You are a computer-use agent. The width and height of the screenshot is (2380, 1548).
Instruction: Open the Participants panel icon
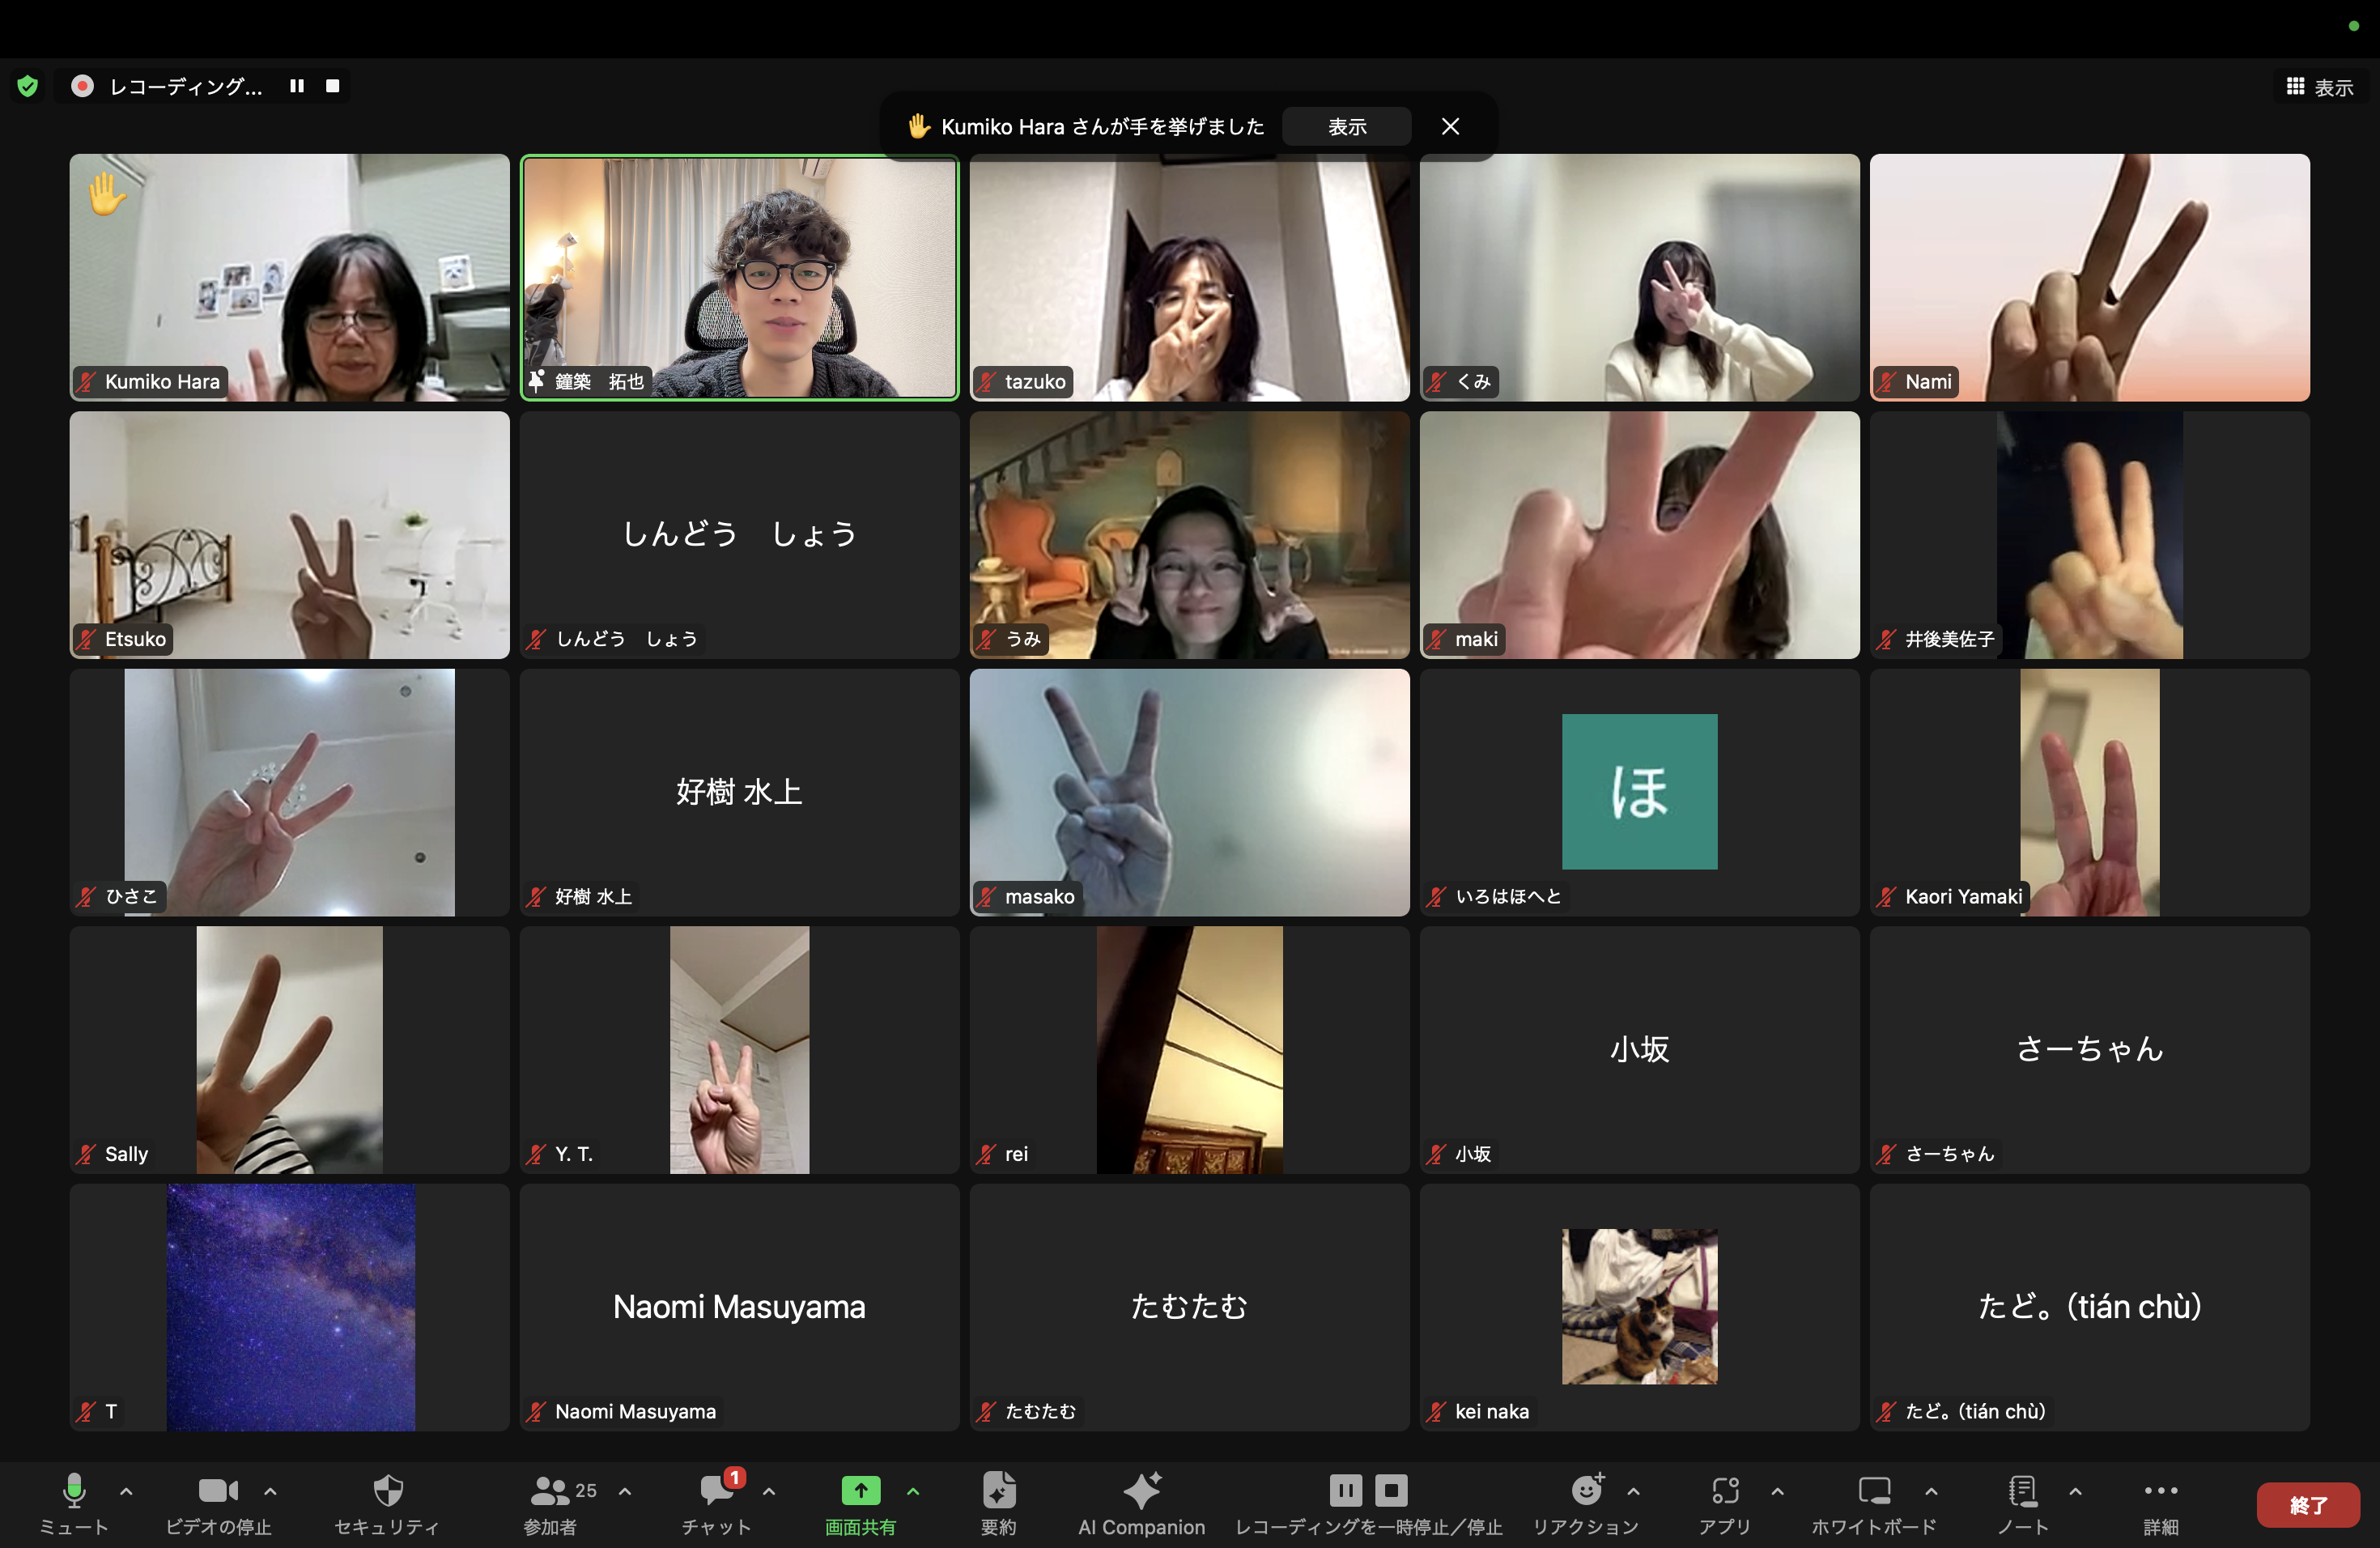point(549,1491)
